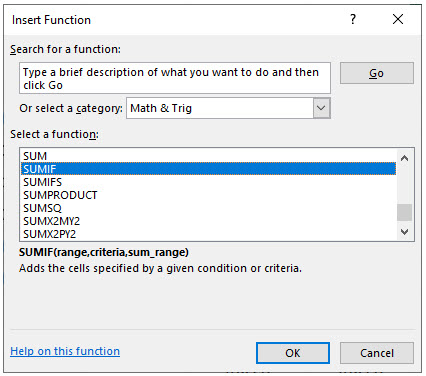Click the Go search button
426x376 pixels.
click(377, 73)
